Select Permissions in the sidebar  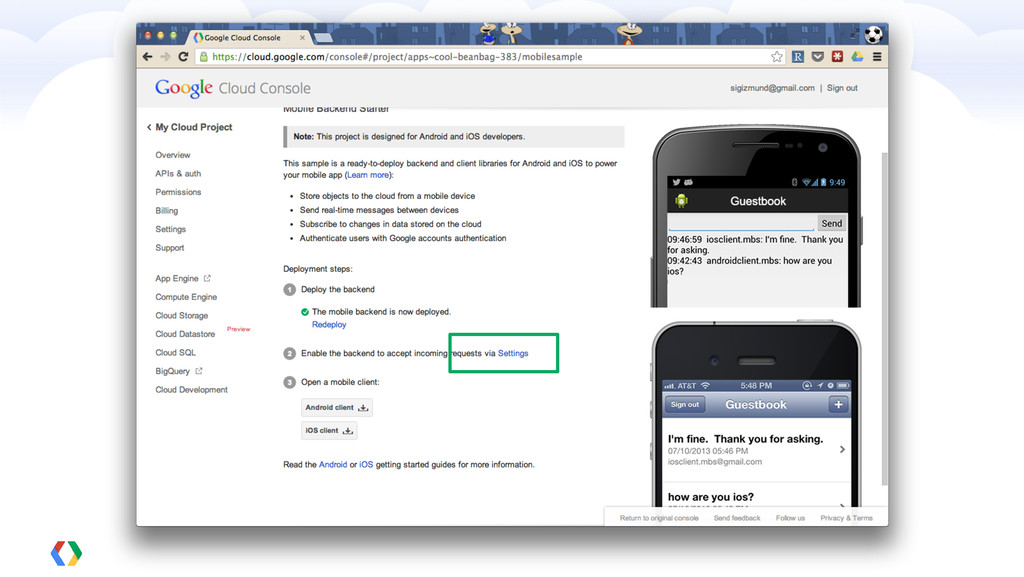(x=178, y=192)
